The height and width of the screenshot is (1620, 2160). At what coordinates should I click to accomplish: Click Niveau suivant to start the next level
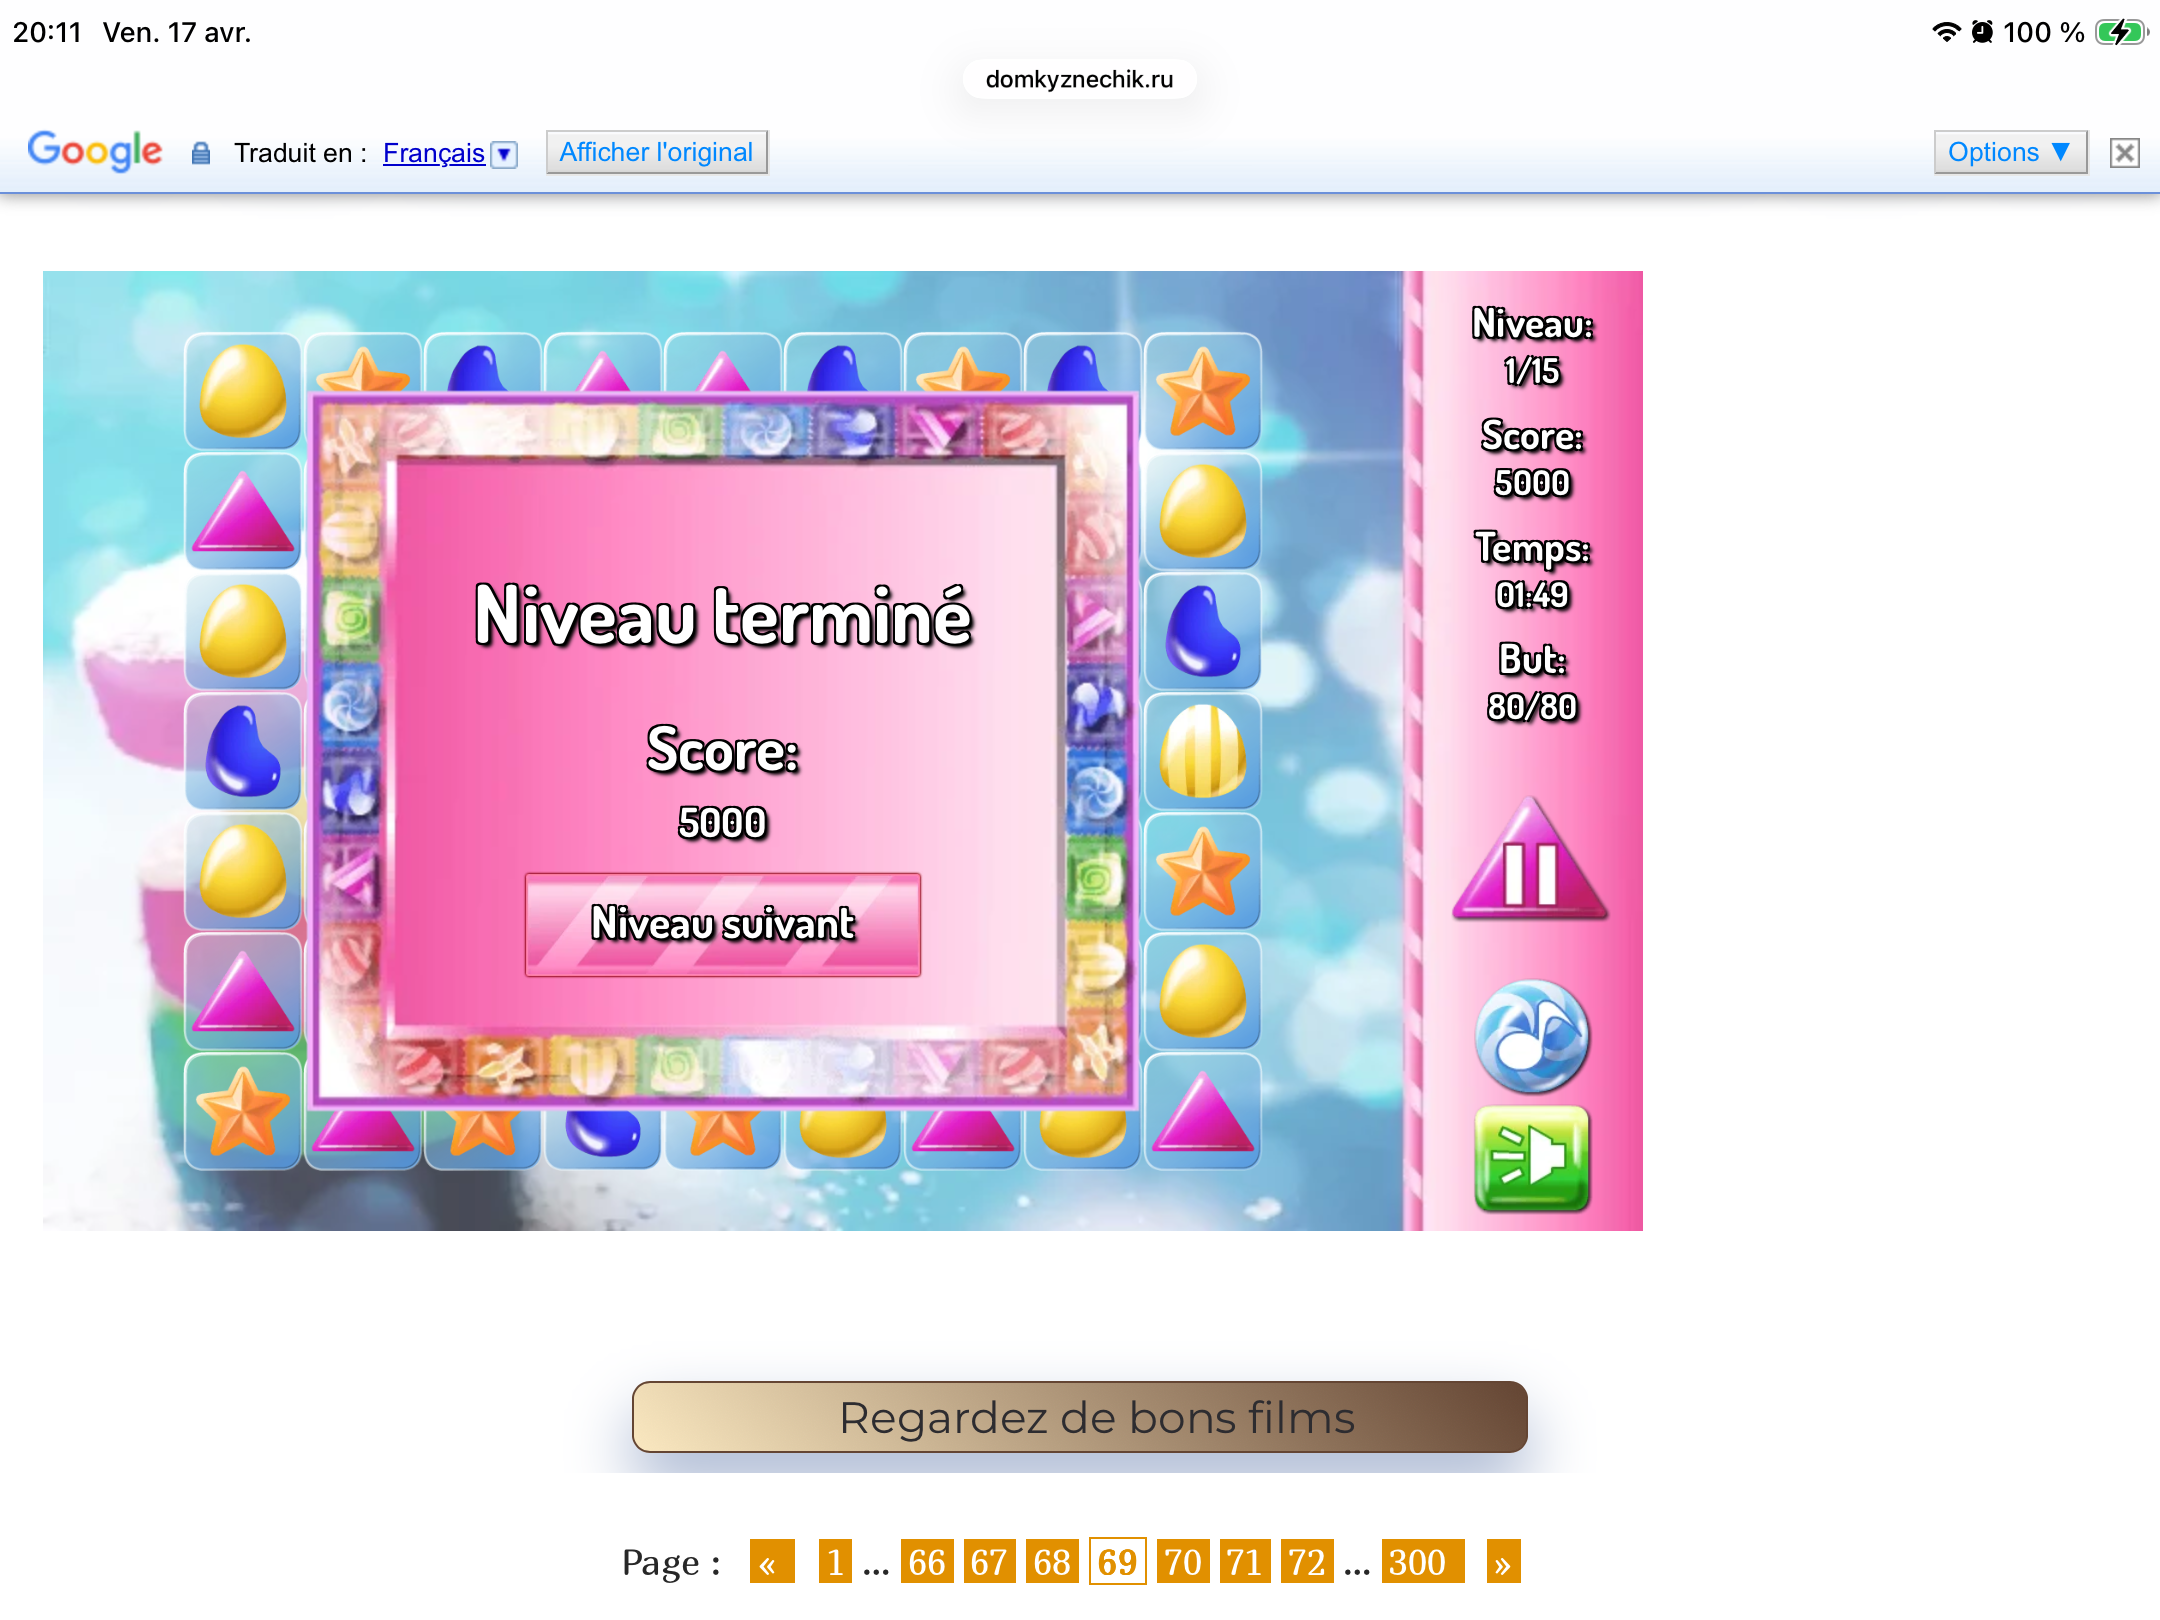click(x=722, y=924)
